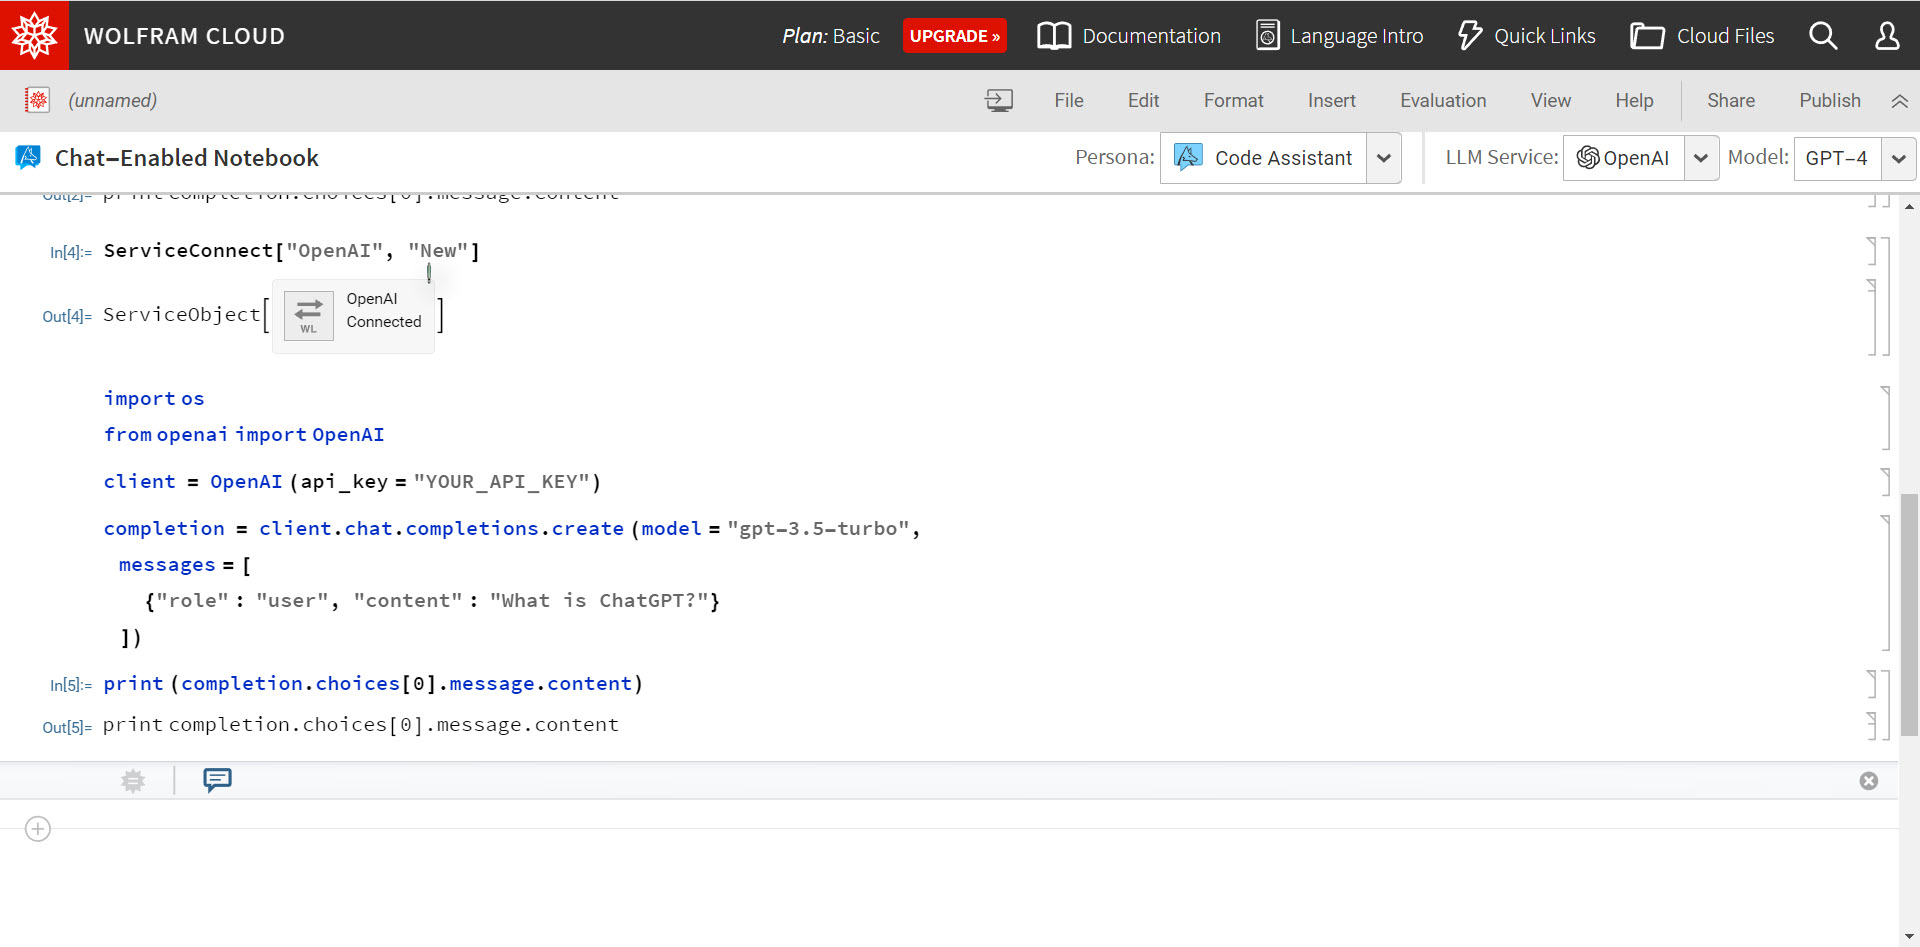This screenshot has width=1920, height=947.
Task: Rename the (unnamed) notebook title
Action: point(112,100)
